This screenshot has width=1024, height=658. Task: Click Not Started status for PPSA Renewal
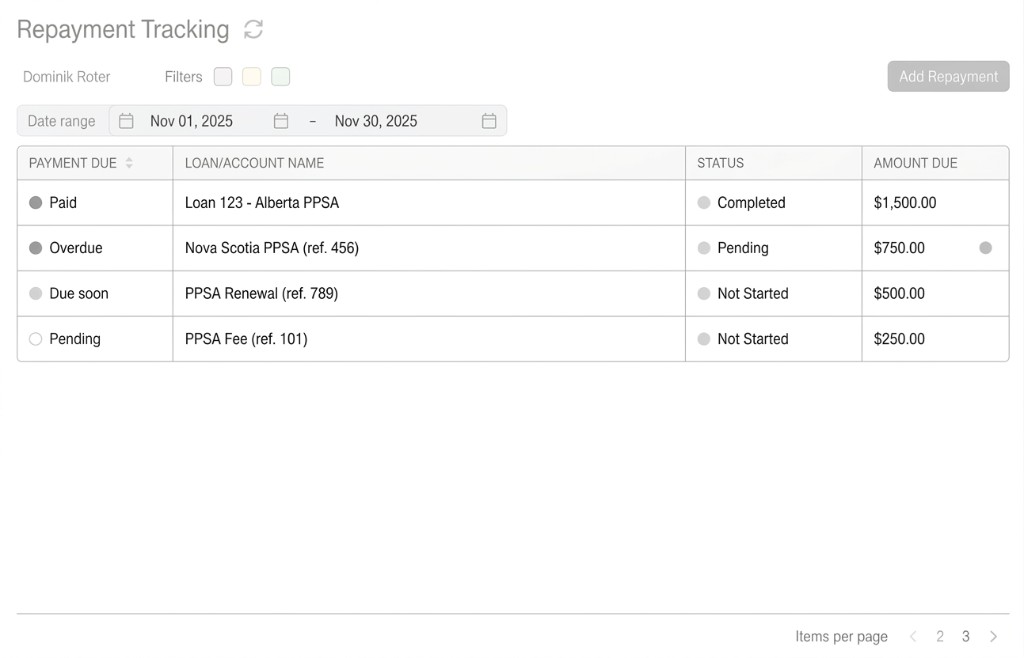coord(753,294)
